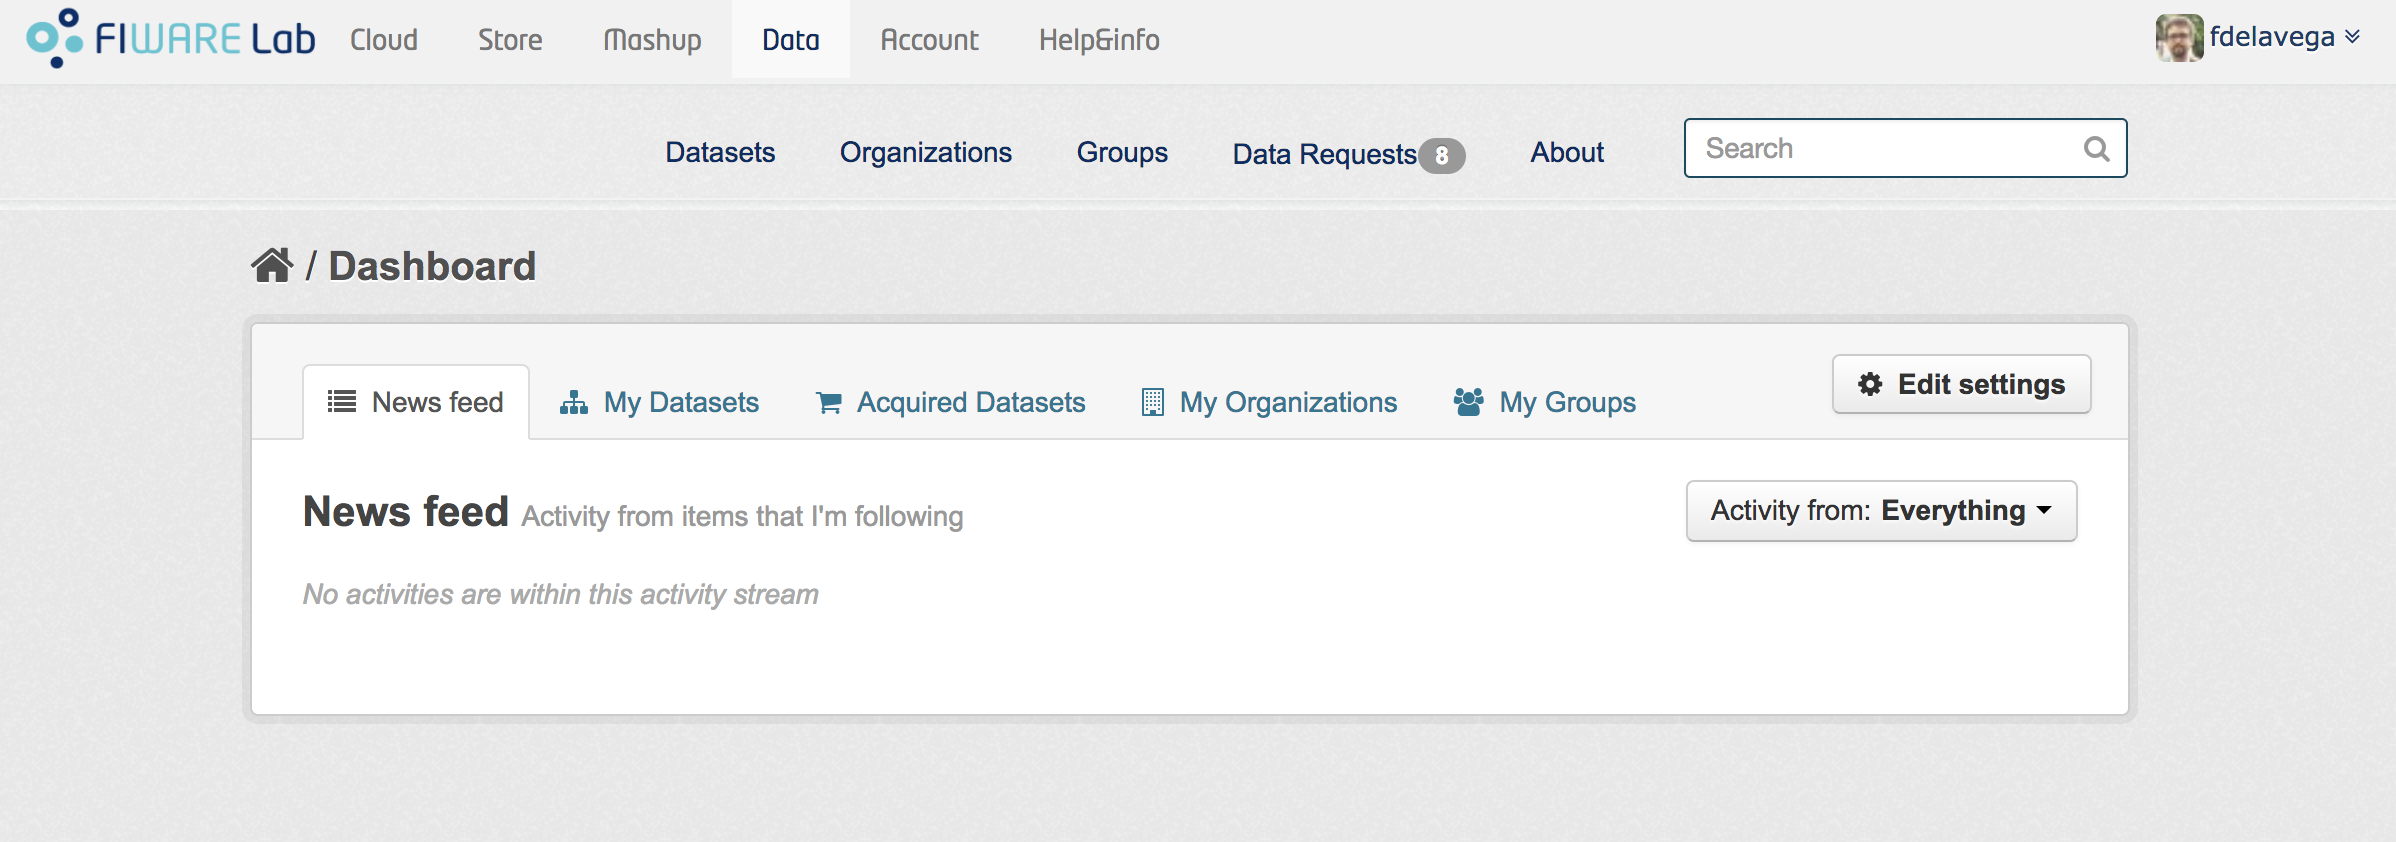Open Data Requests page
The width and height of the screenshot is (2396, 842).
(1324, 154)
